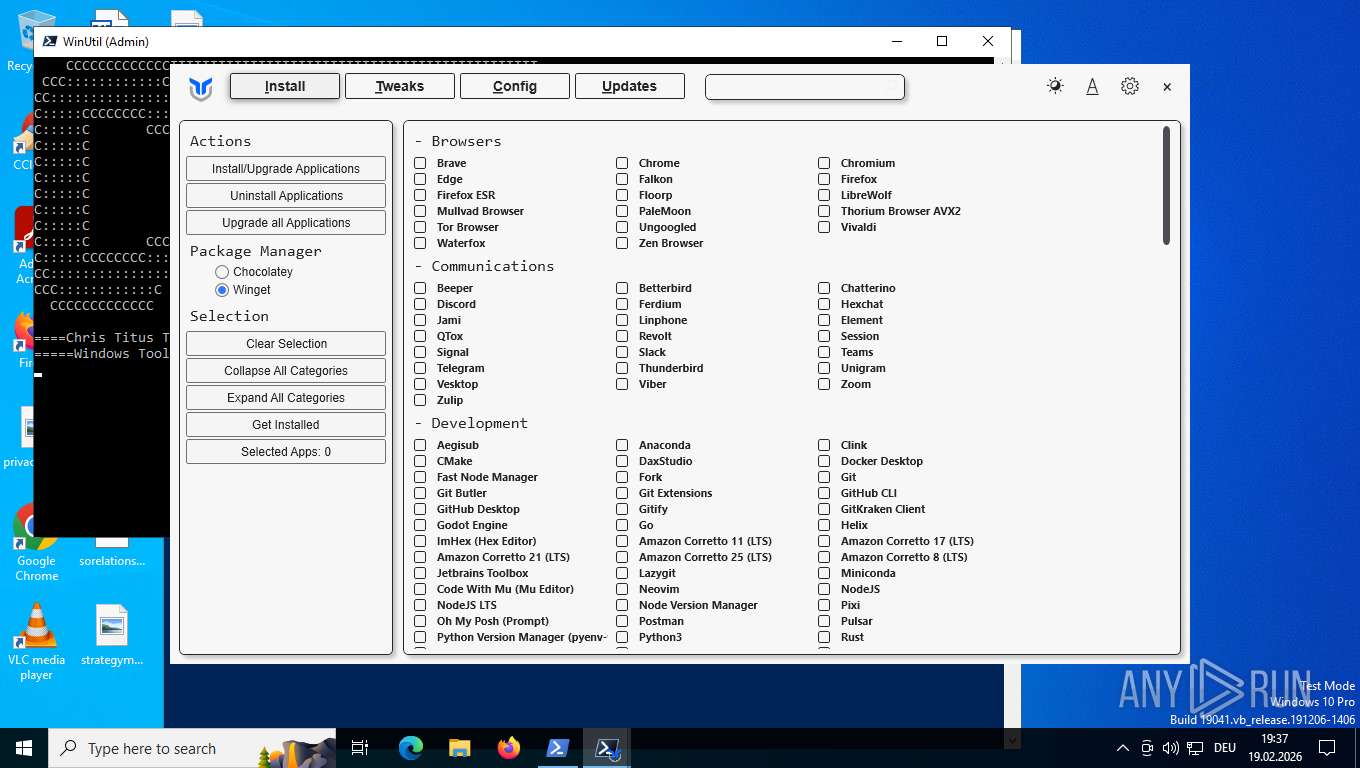Check the Chrome checkbox

(622, 163)
